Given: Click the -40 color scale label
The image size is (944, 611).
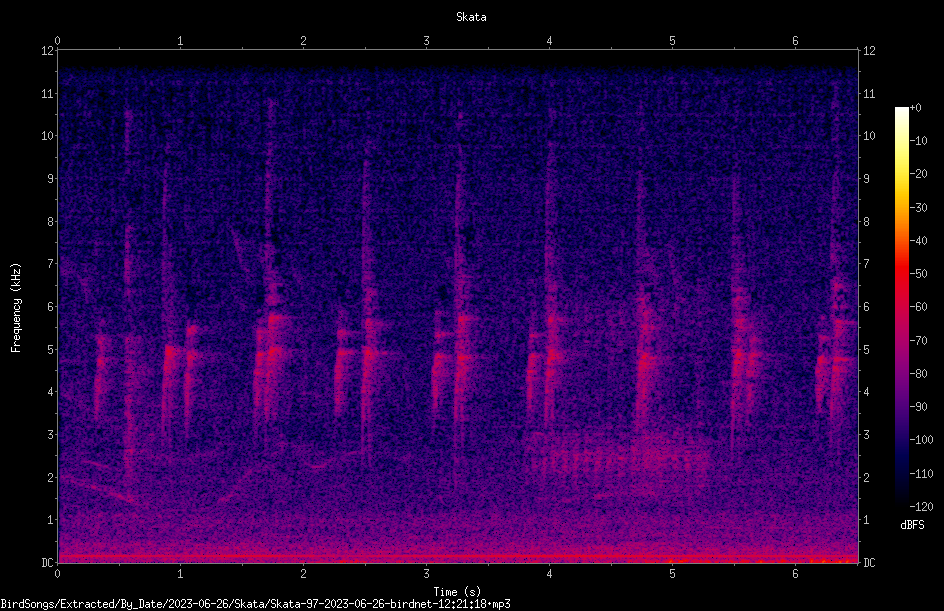Looking at the screenshot, I should click(919, 241).
